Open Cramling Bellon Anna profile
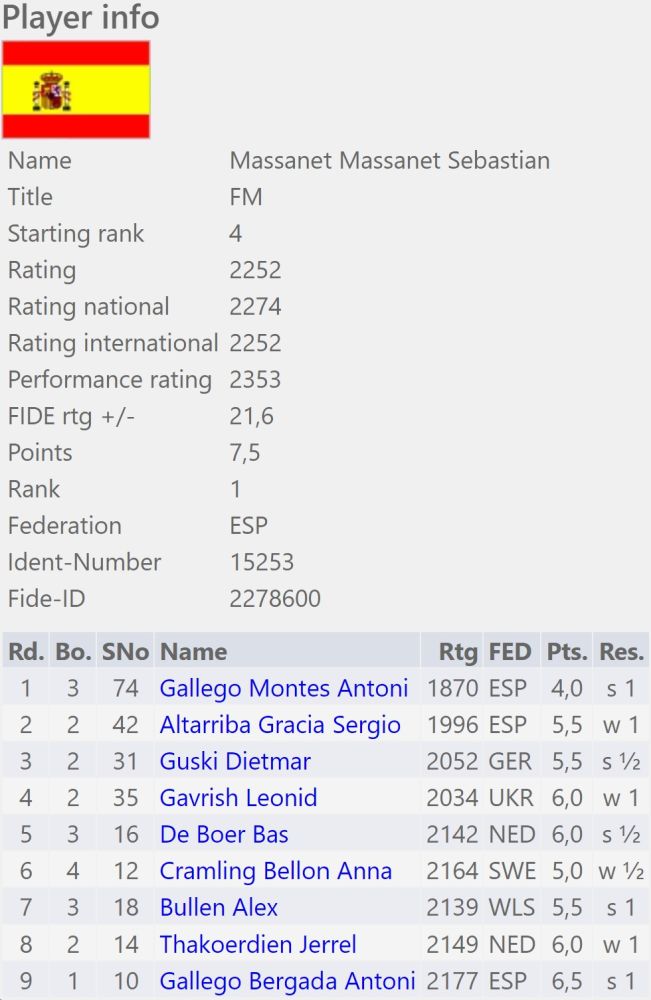Image resolution: width=651 pixels, height=1000 pixels. (276, 871)
